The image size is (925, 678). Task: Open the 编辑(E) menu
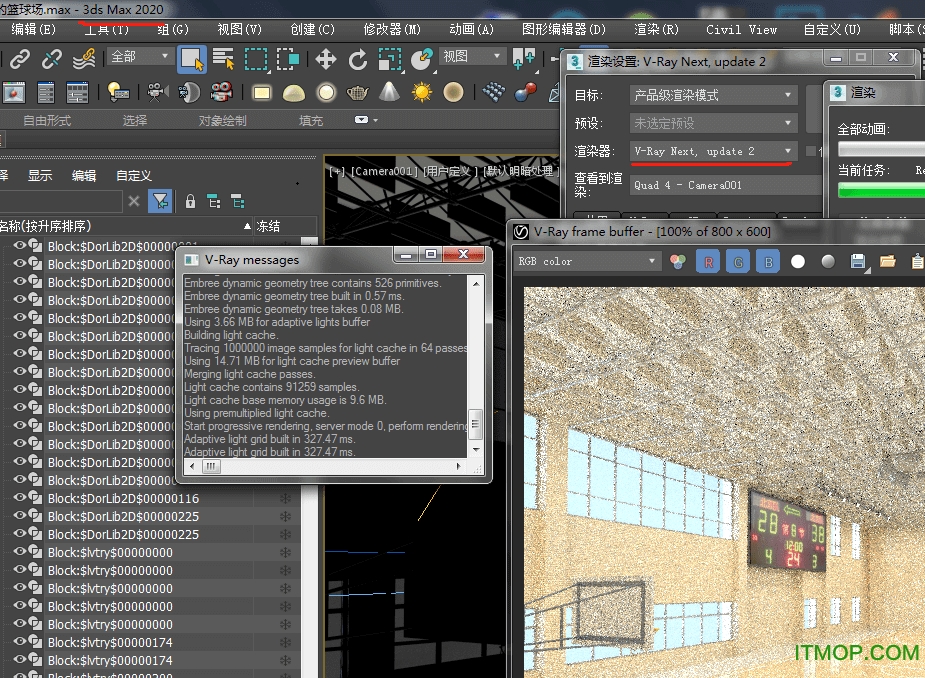(x=33, y=30)
